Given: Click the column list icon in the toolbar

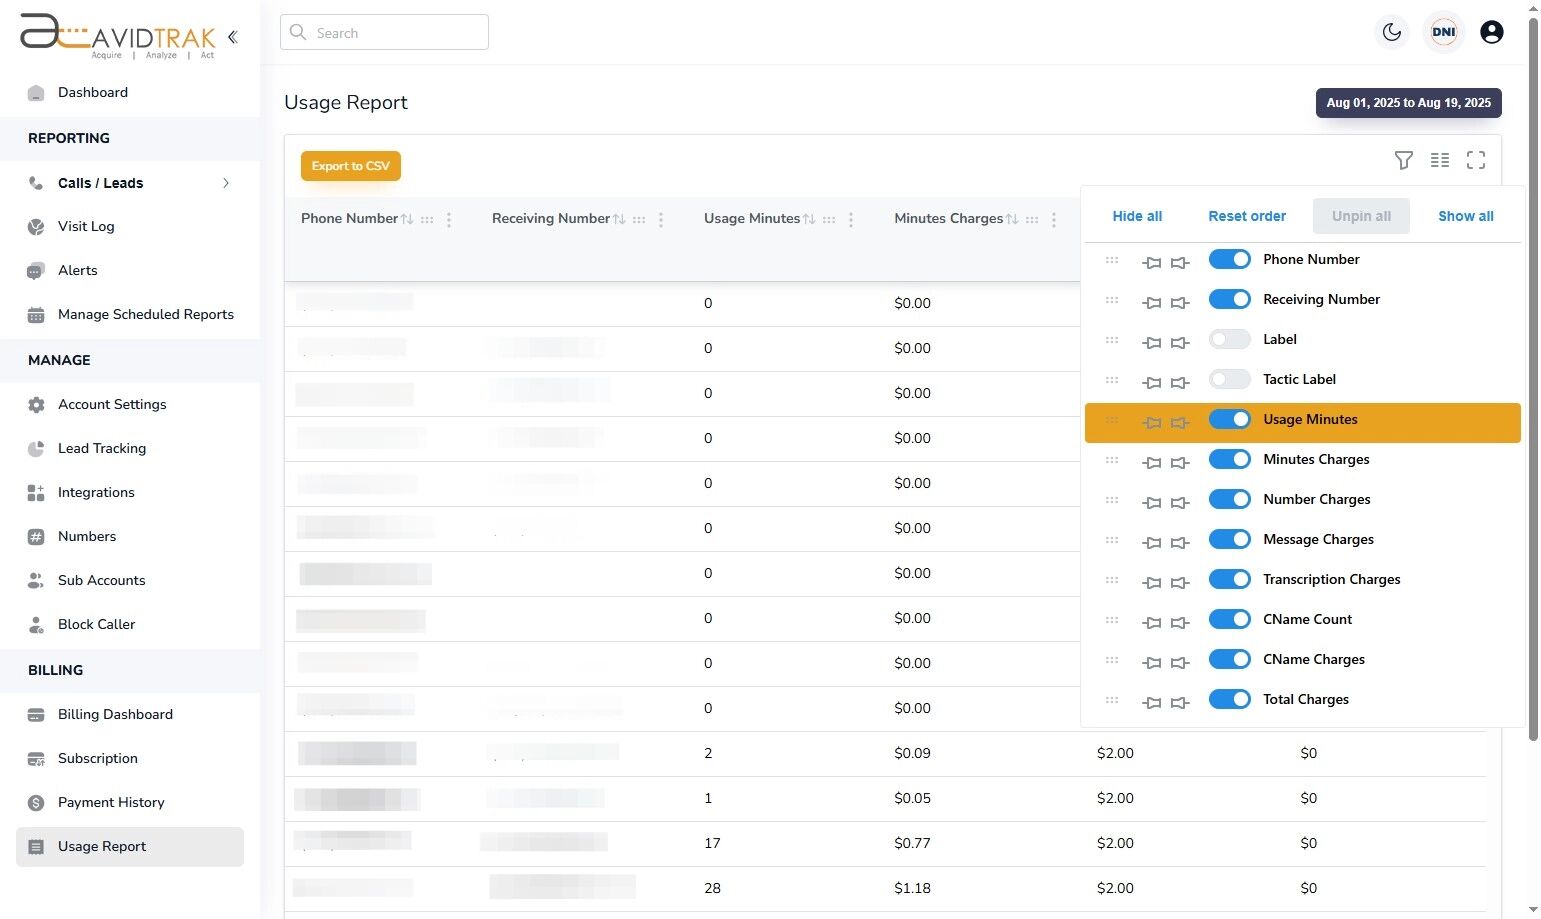Looking at the screenshot, I should (1440, 160).
